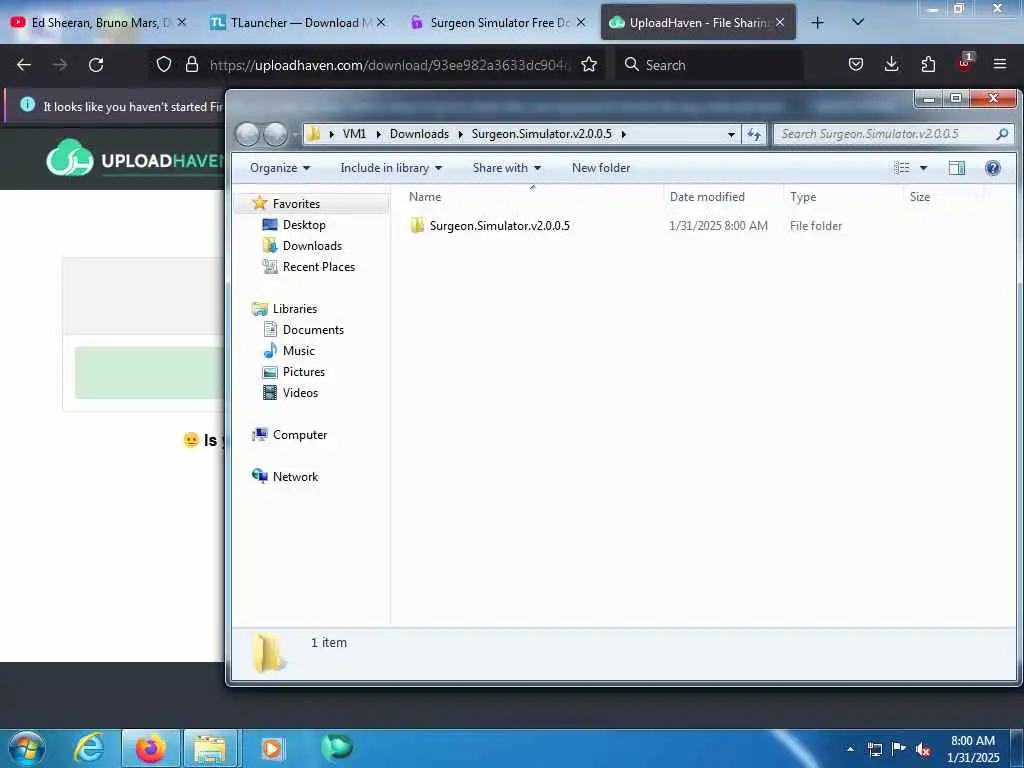1024x768 pixels.
Task: Create a New folder
Action: tap(601, 168)
